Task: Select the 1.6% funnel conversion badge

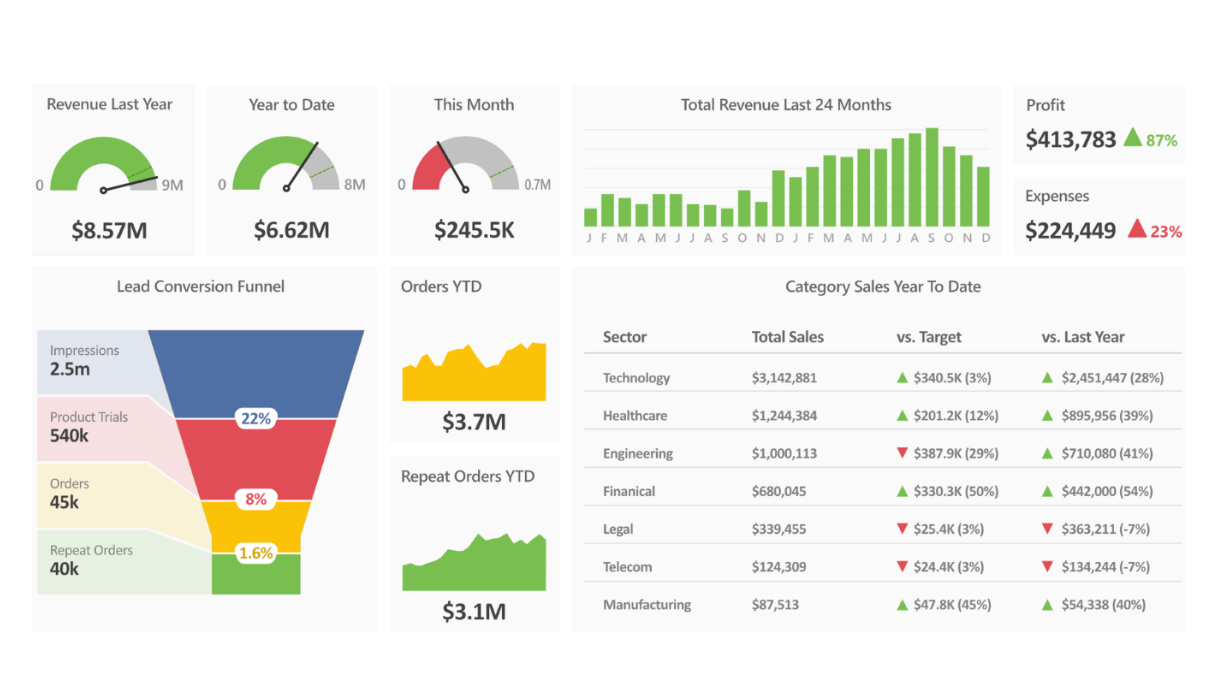Action: tap(256, 553)
